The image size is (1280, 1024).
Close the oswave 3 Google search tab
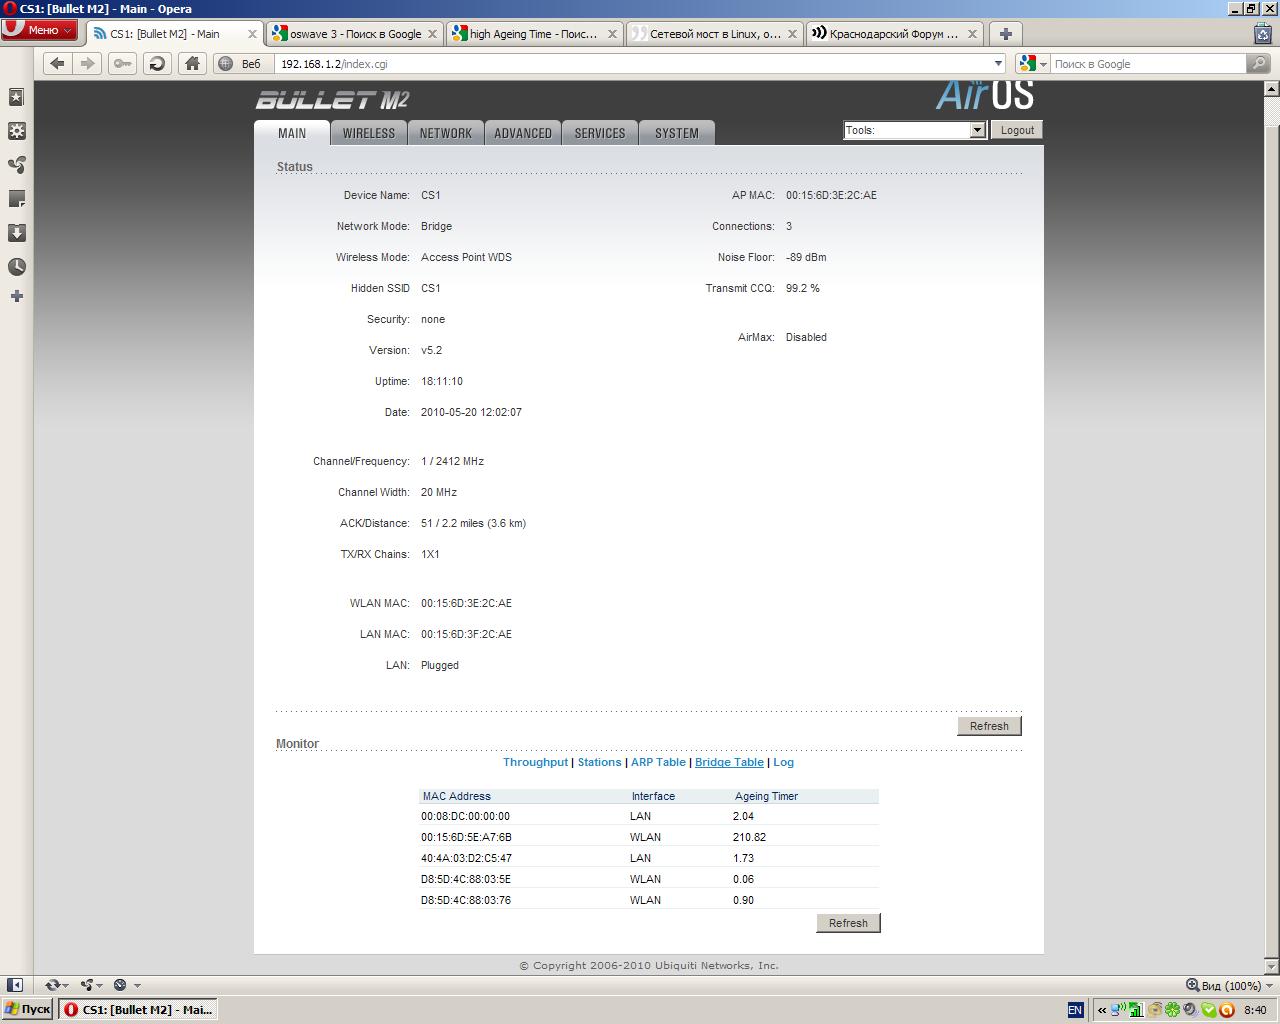(432, 33)
